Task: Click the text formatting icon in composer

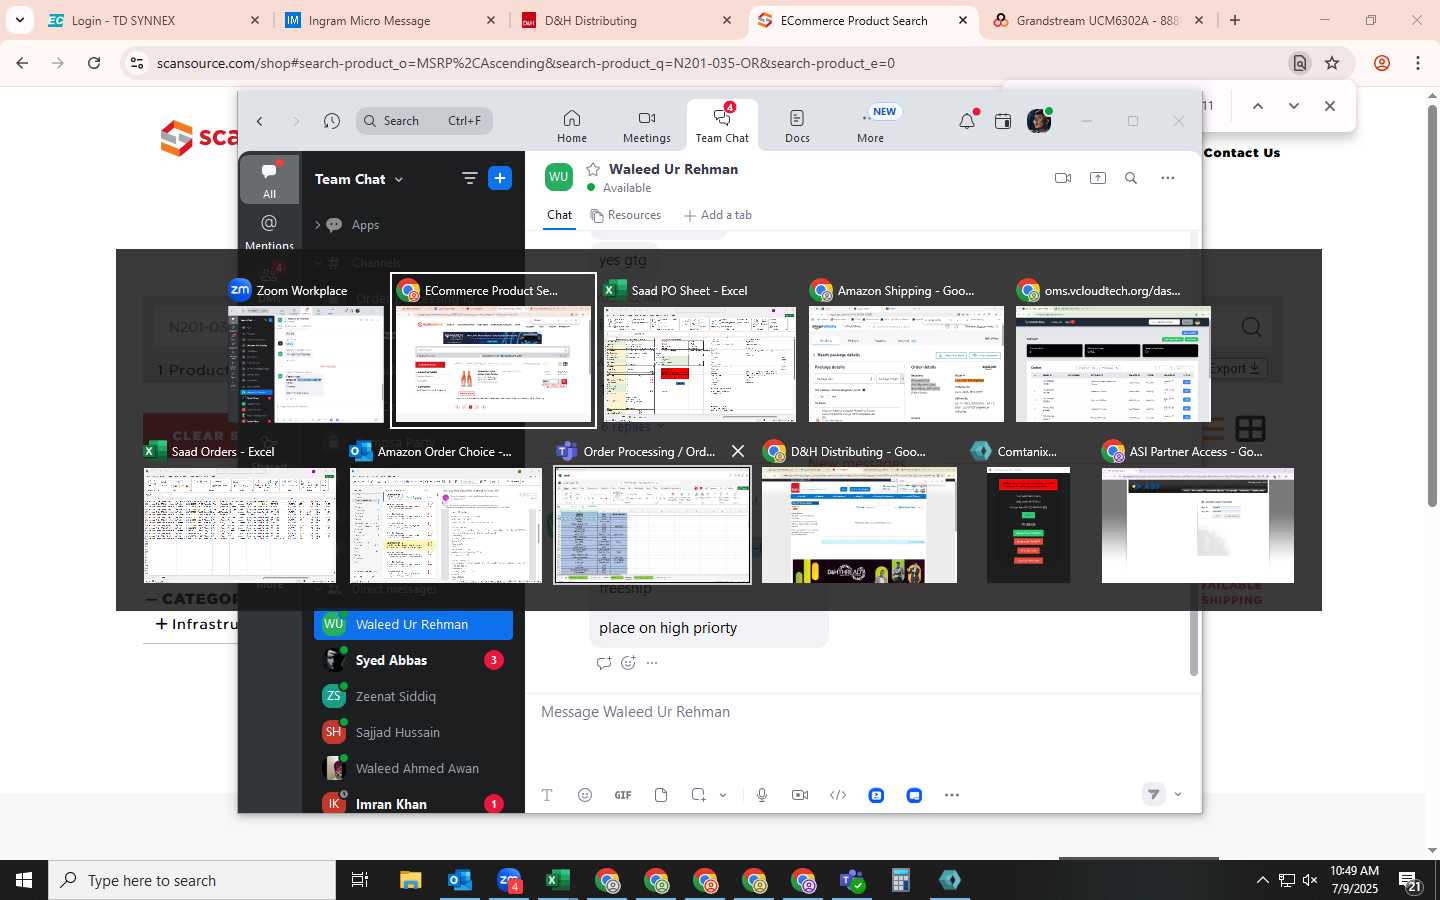Action: pos(547,795)
